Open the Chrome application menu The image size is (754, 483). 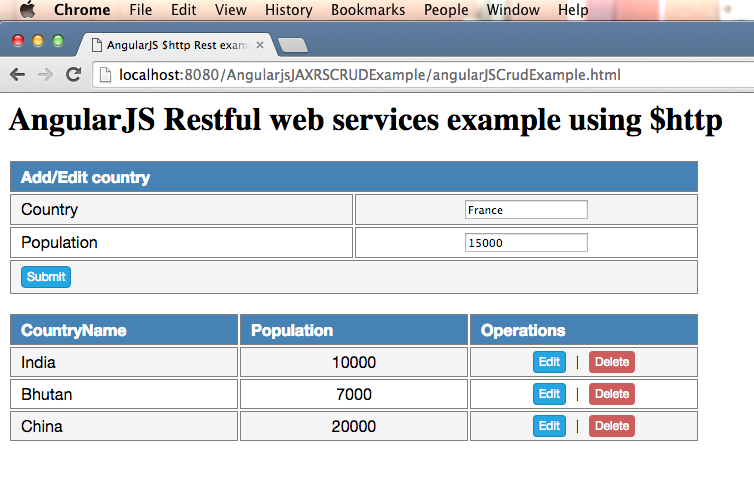click(82, 10)
